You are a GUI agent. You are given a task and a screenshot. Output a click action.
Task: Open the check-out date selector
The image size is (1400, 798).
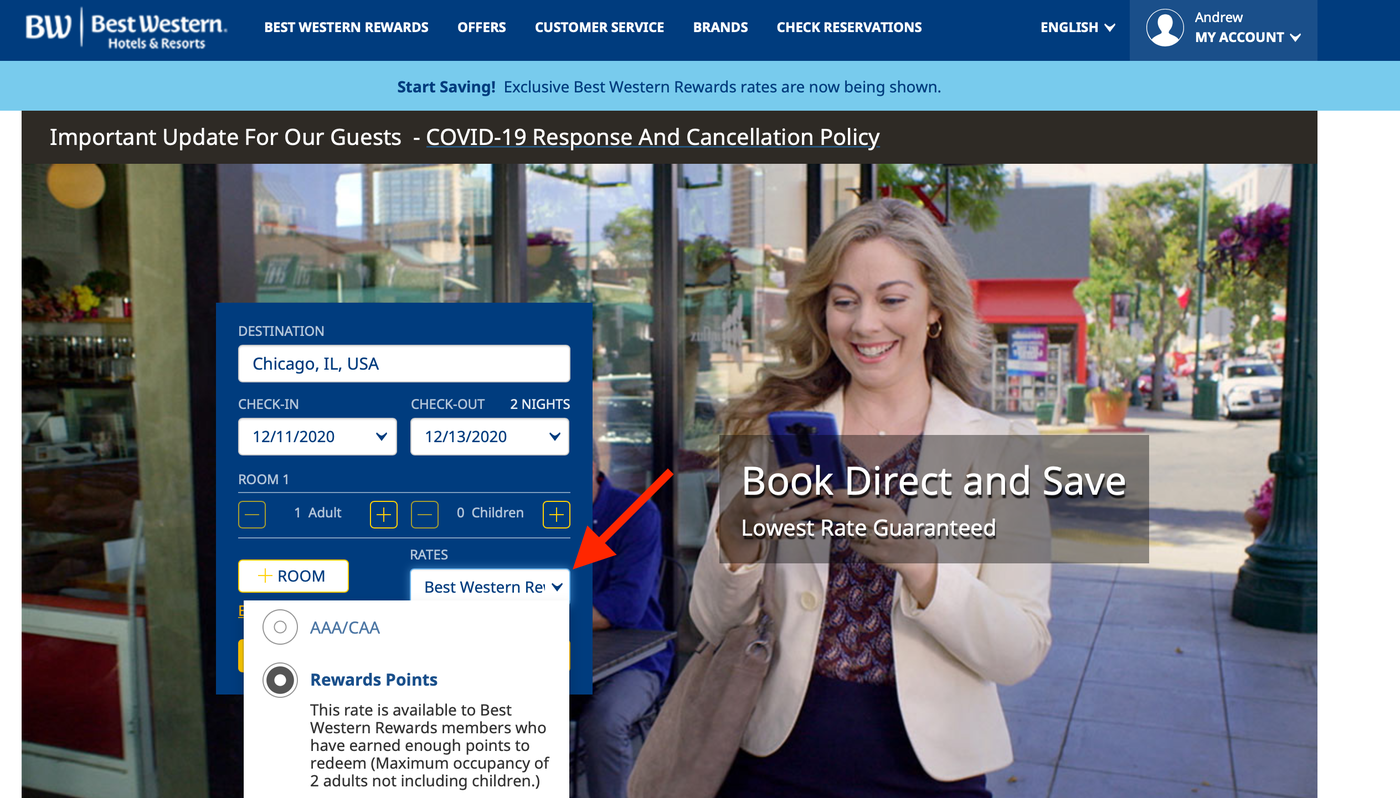tap(489, 436)
